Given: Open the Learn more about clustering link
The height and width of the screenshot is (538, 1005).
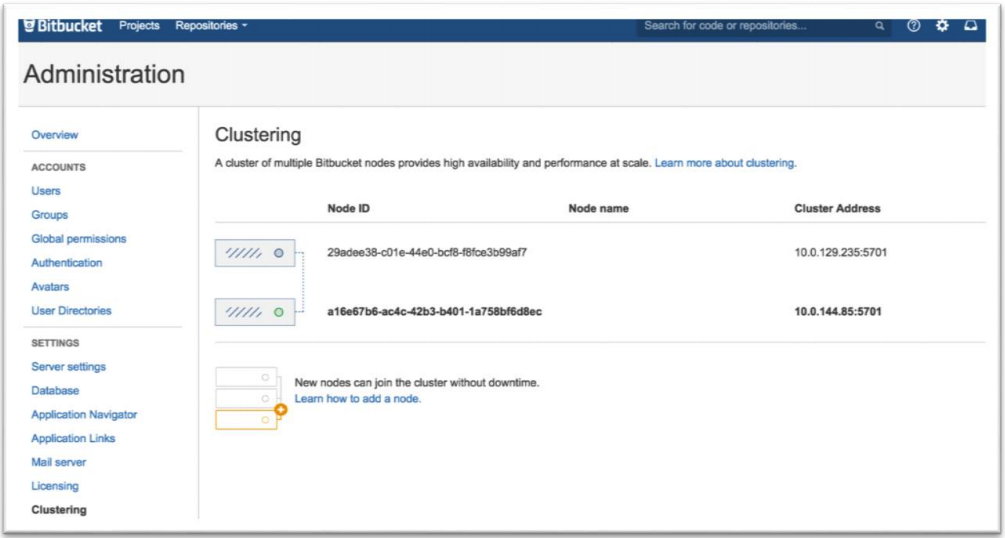Looking at the screenshot, I should 725,163.
